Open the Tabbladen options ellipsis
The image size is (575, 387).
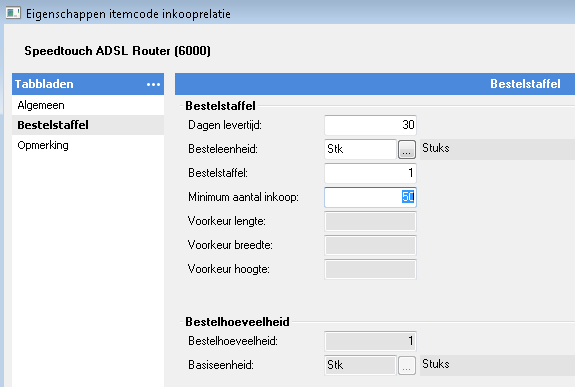click(153, 84)
